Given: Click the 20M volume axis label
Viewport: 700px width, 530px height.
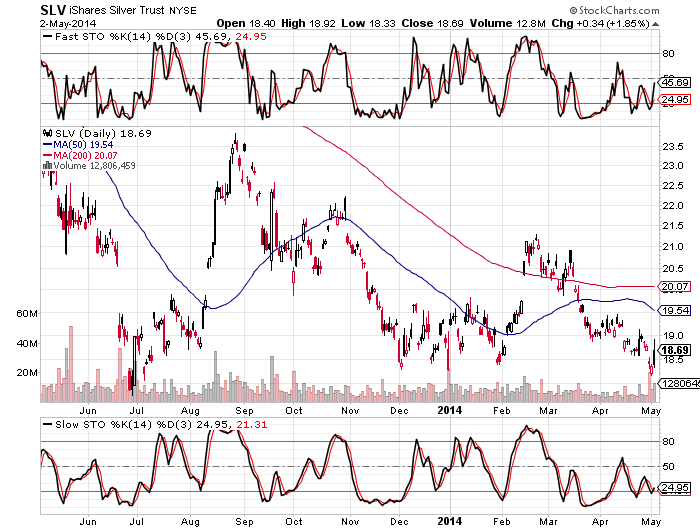Looking at the screenshot, I should [x=27, y=373].
